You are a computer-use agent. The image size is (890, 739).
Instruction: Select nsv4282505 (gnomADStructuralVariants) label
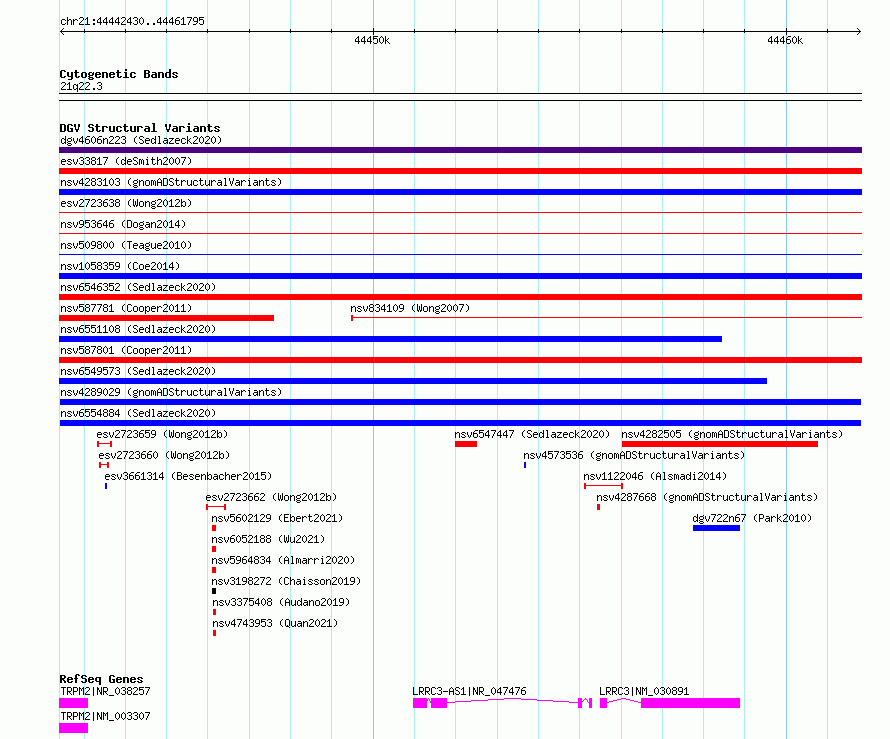click(x=732, y=434)
